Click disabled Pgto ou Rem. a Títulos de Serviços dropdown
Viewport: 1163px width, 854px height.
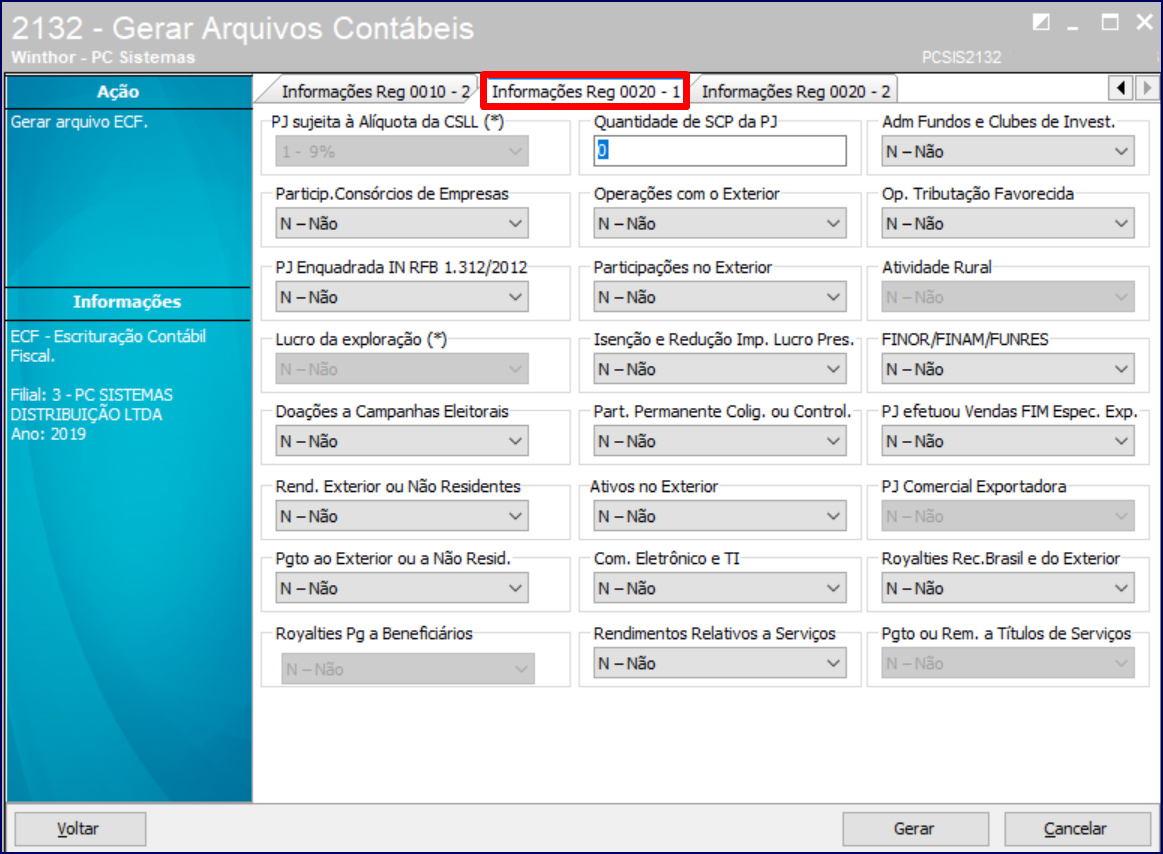click(x=1007, y=663)
